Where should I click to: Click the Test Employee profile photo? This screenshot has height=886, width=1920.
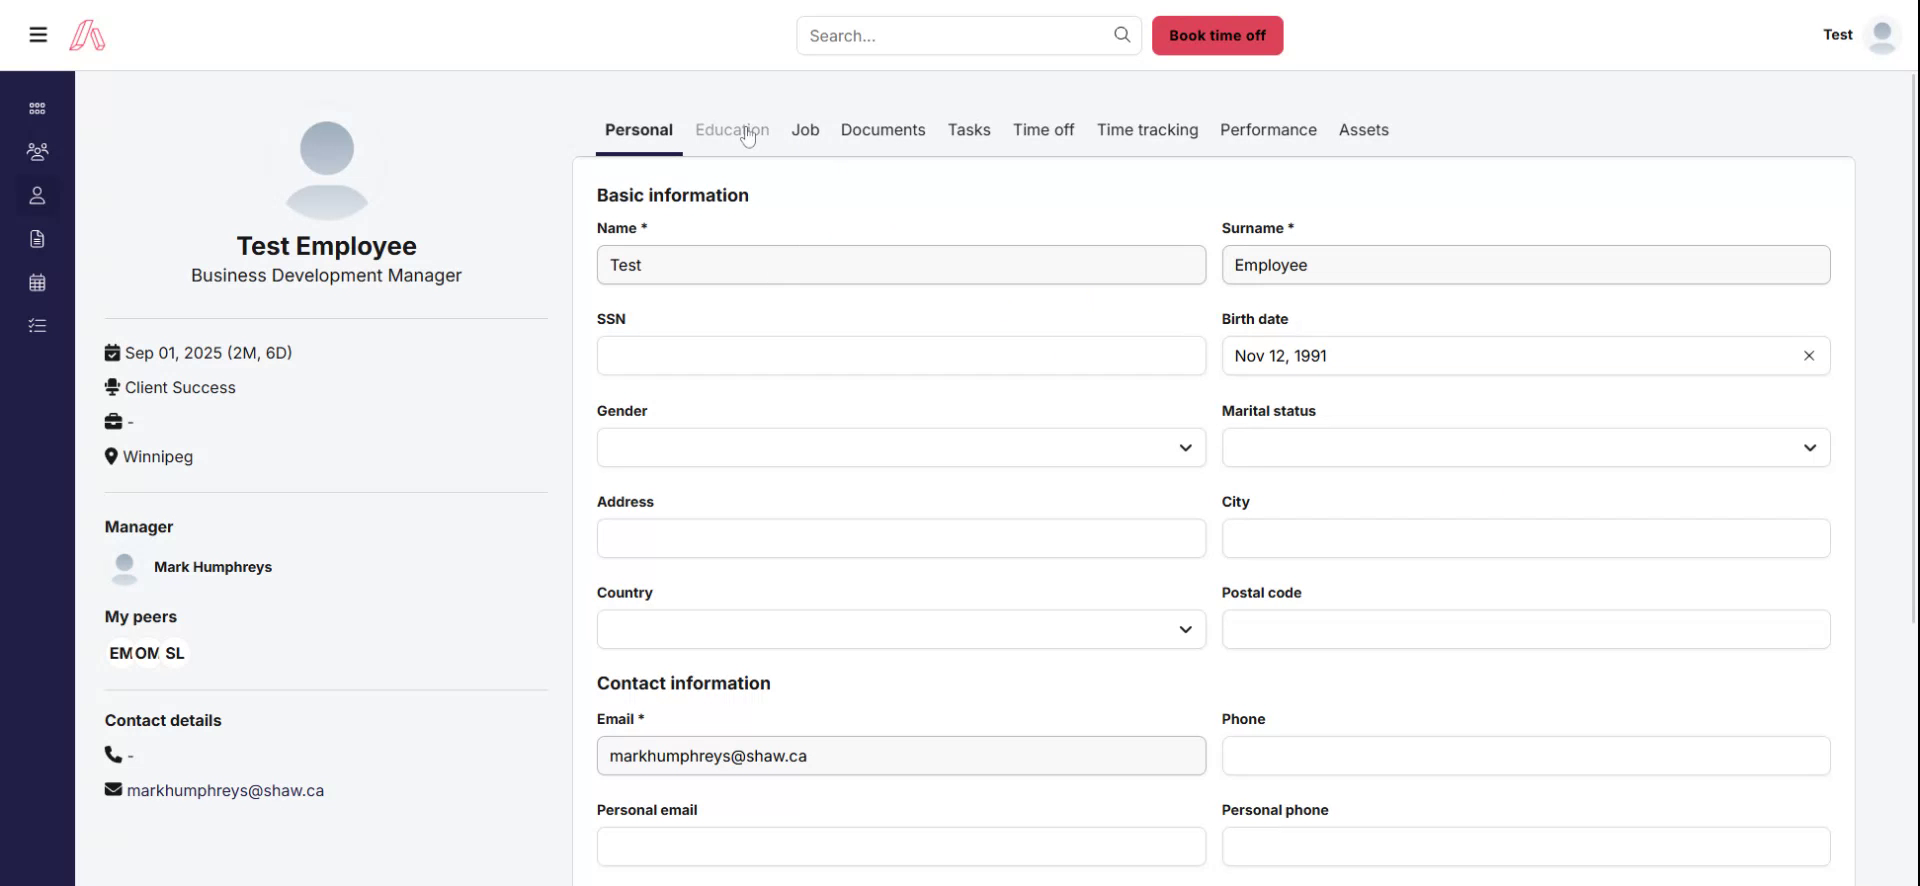coord(327,170)
